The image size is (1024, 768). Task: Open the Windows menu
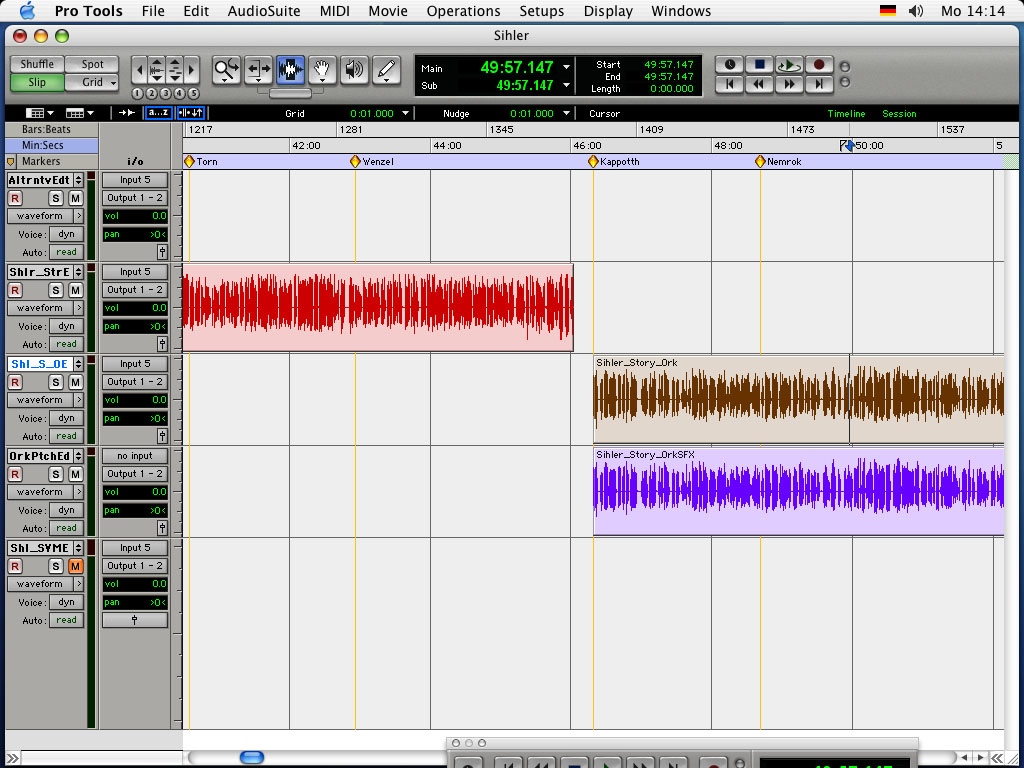(681, 11)
